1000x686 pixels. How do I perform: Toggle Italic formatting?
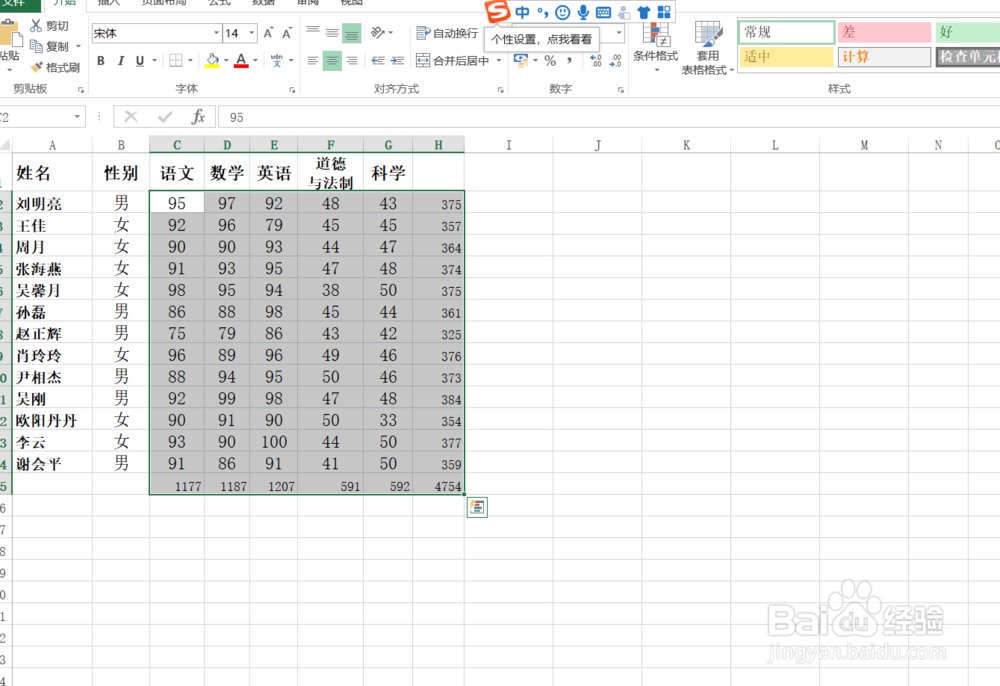click(x=121, y=61)
